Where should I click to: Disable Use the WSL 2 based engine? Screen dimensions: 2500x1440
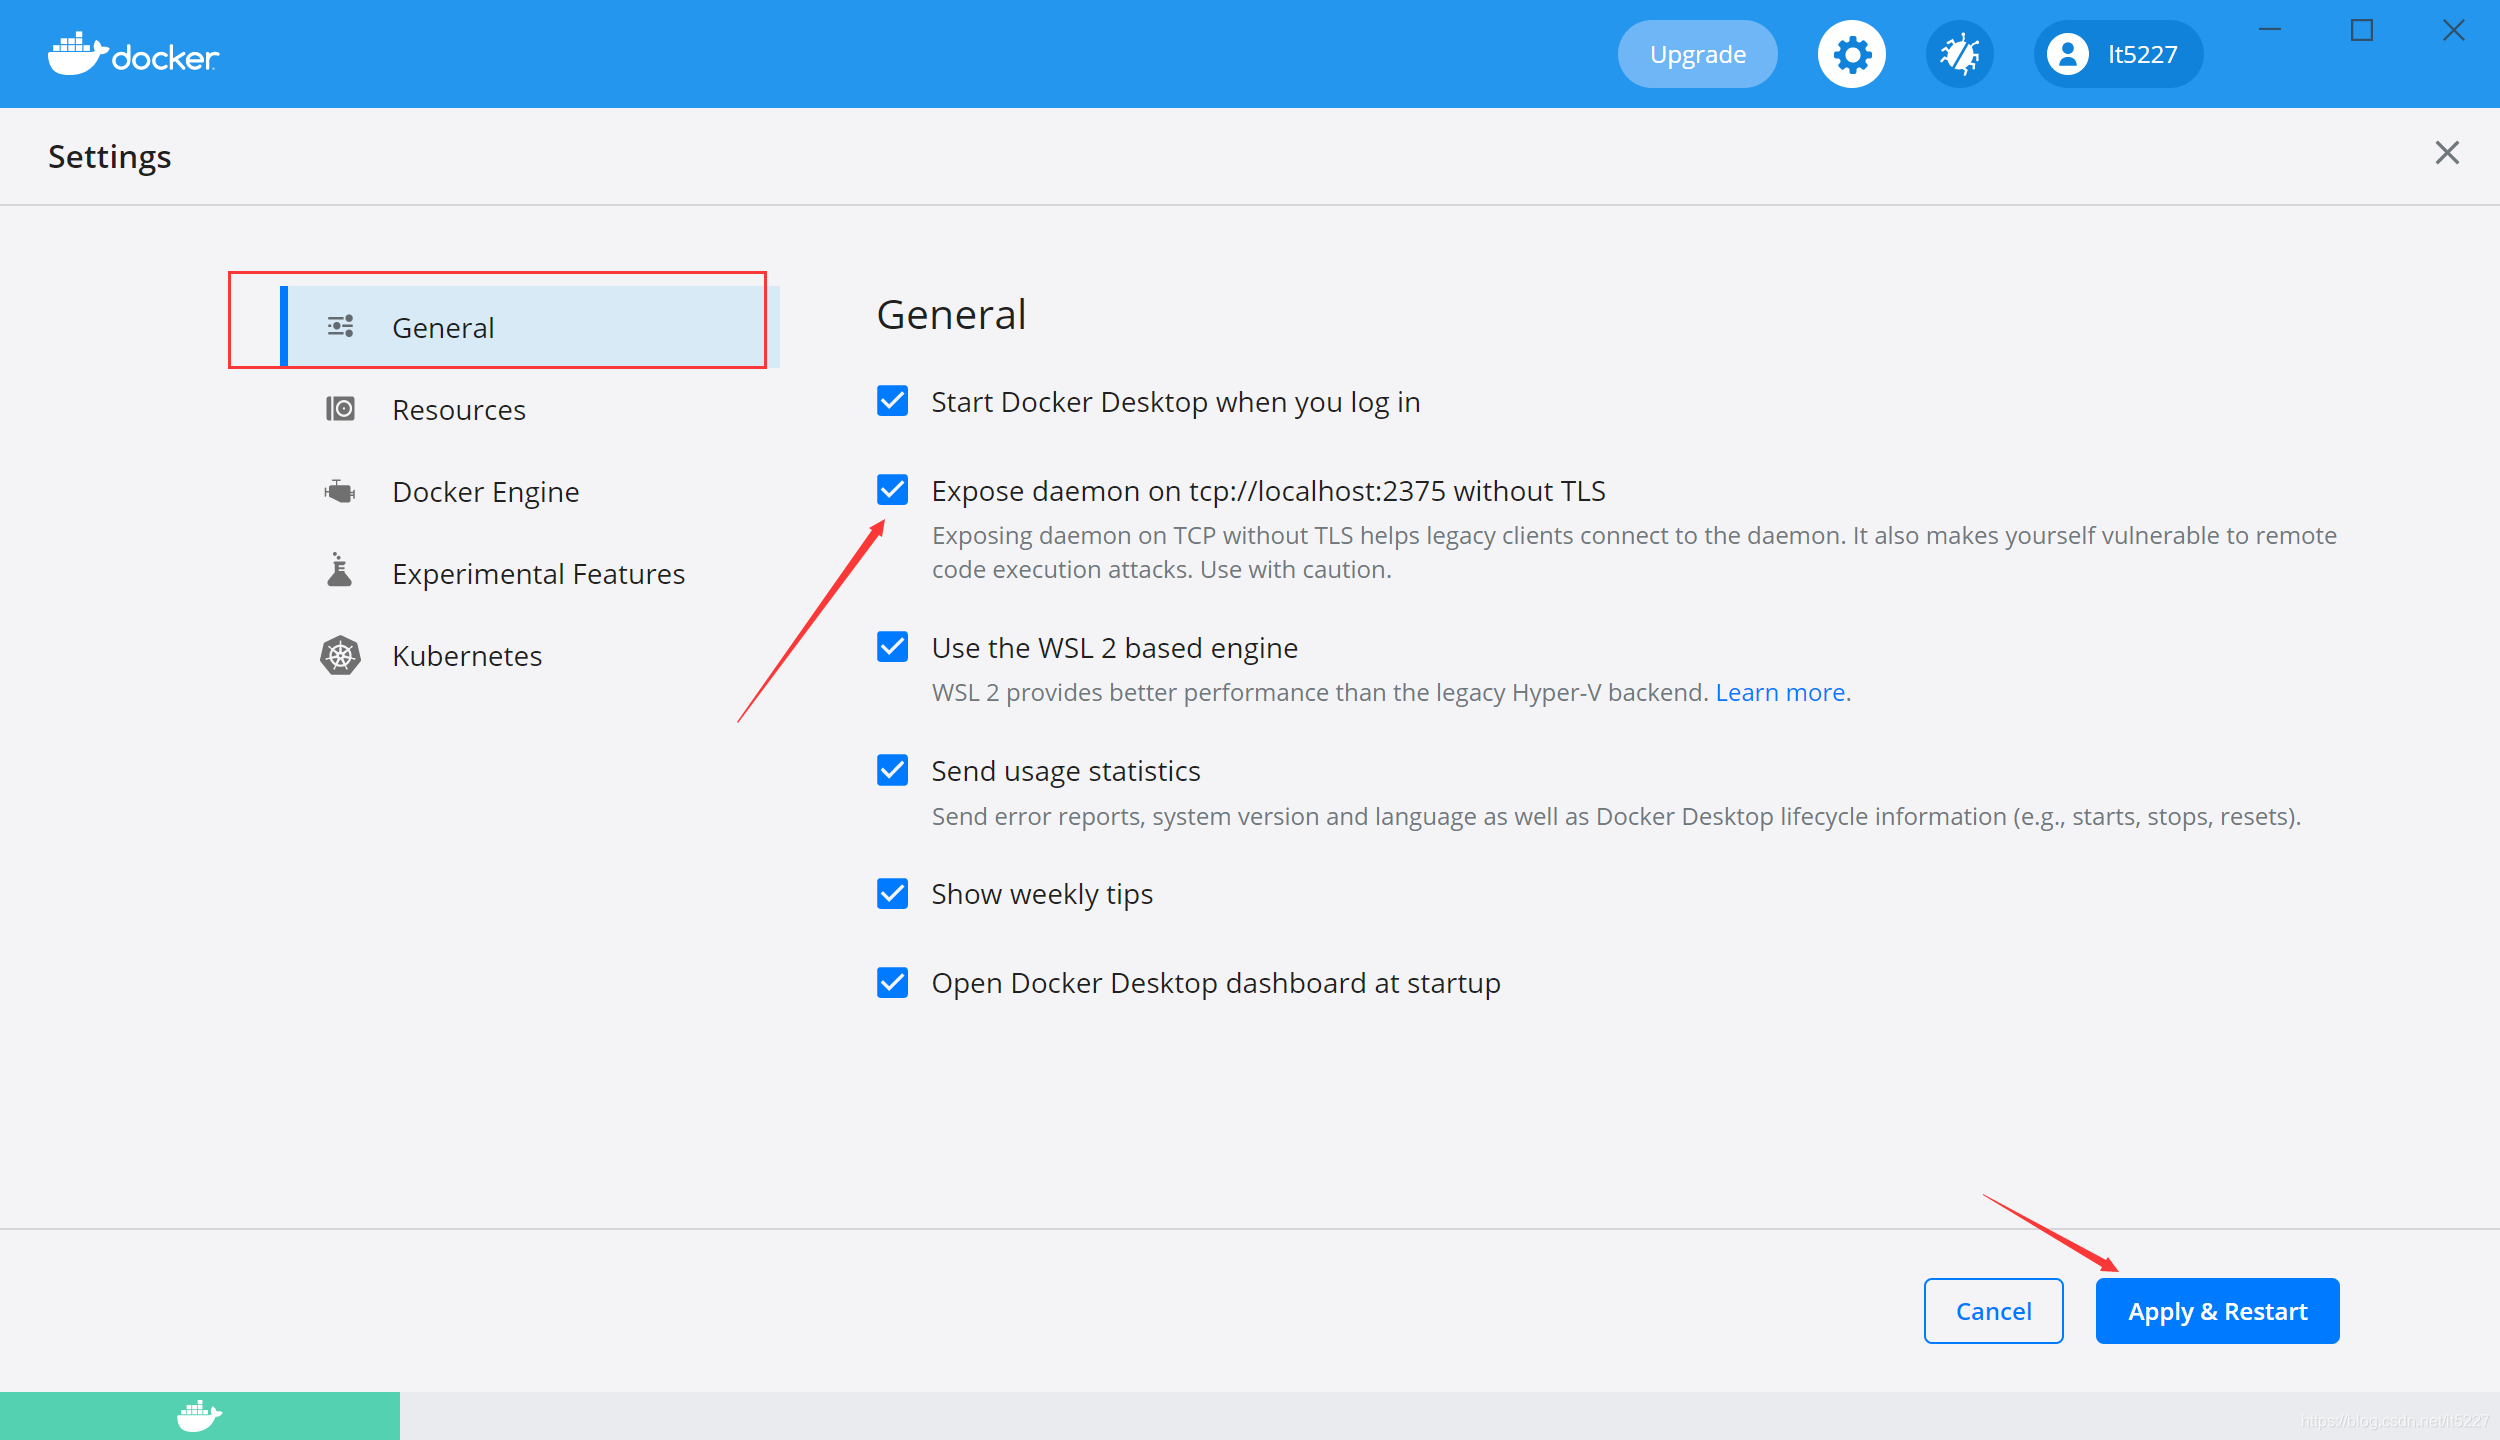(892, 647)
